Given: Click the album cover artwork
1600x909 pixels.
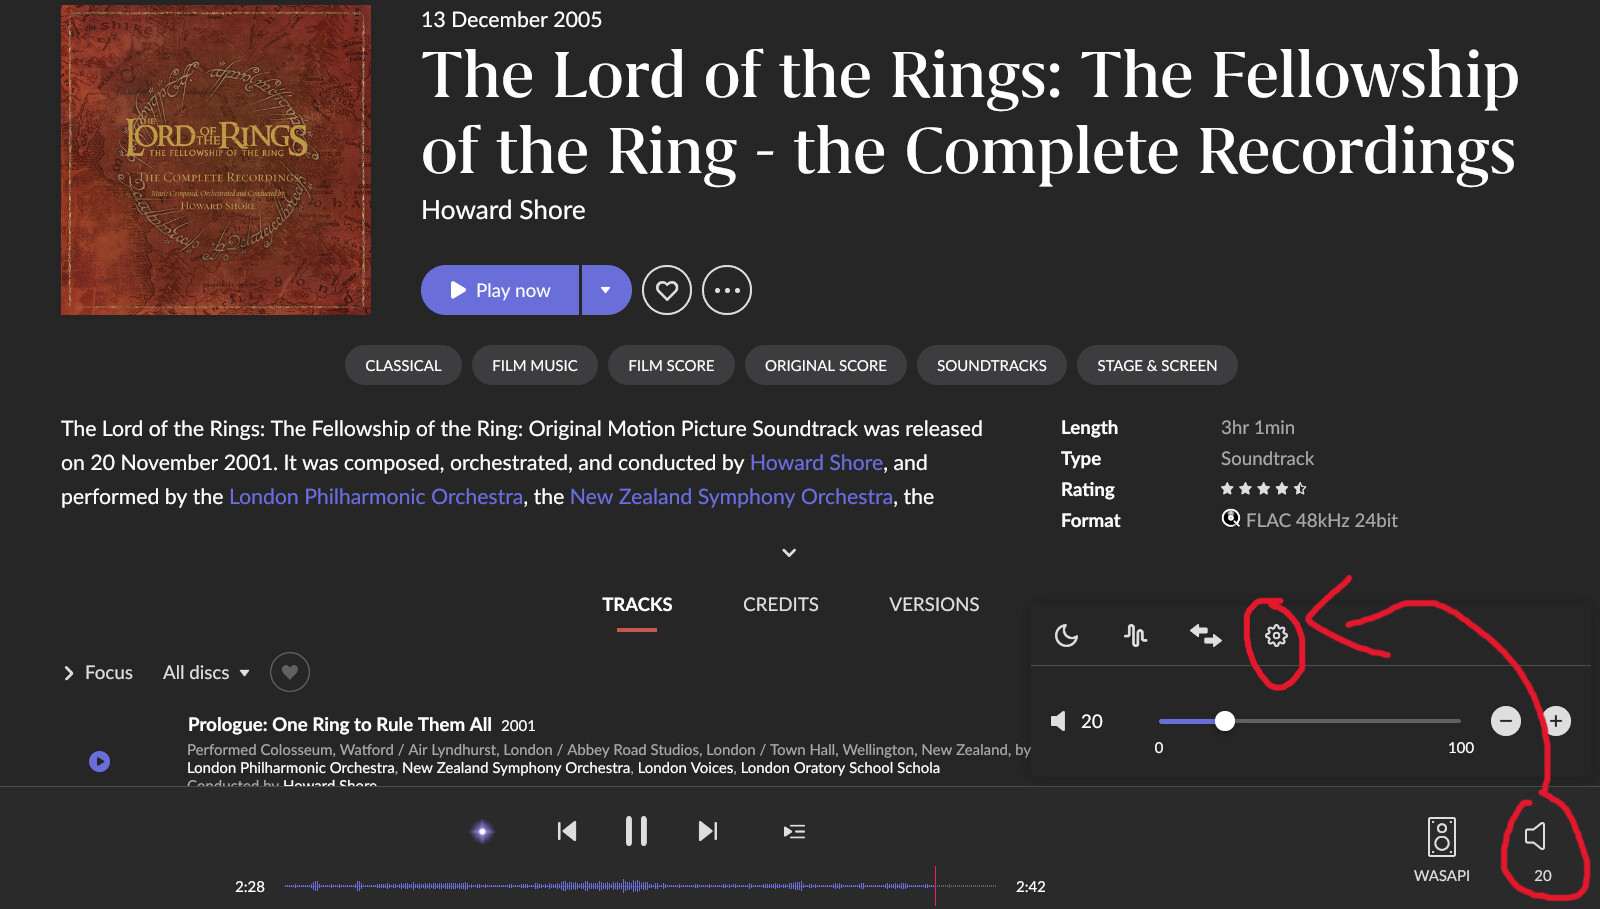Looking at the screenshot, I should (216, 160).
